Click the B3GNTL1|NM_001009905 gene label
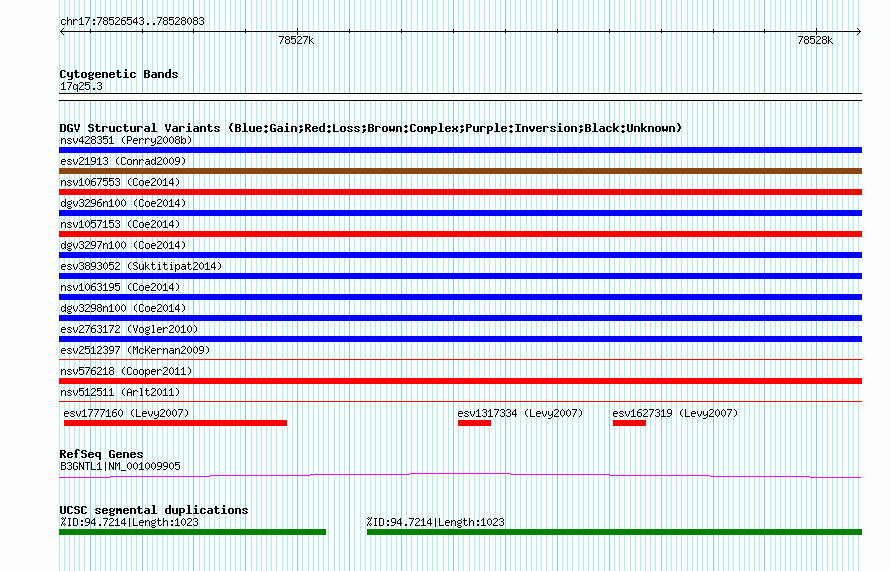 [120, 466]
